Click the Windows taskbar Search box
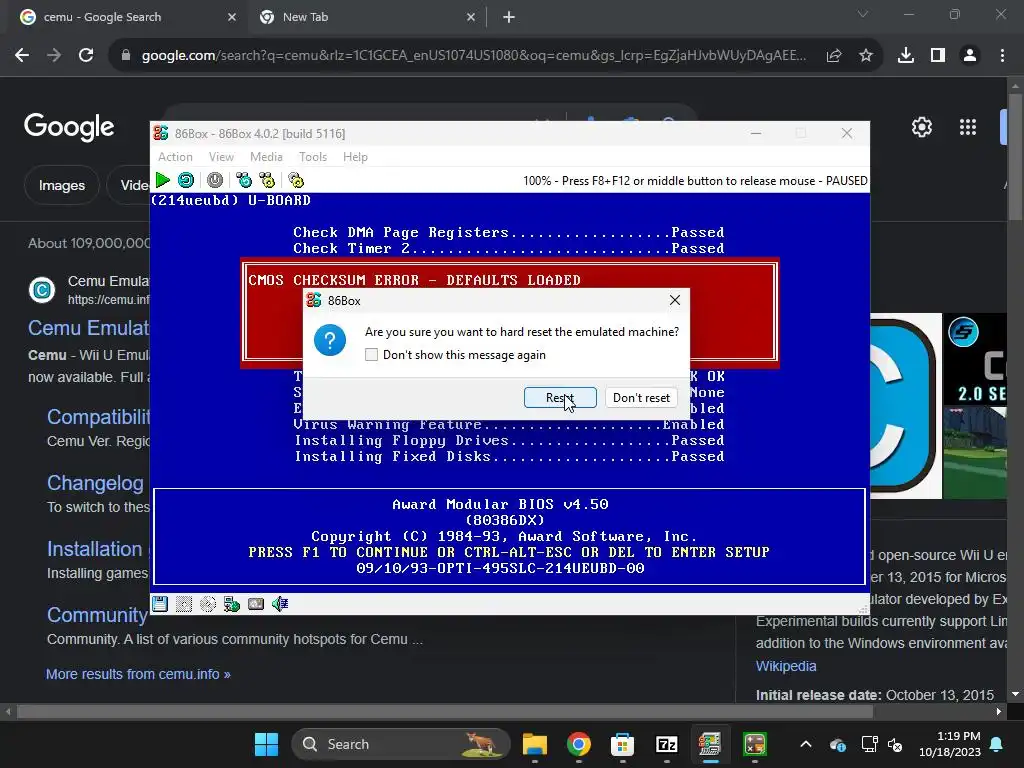1024x768 pixels. (x=401, y=744)
